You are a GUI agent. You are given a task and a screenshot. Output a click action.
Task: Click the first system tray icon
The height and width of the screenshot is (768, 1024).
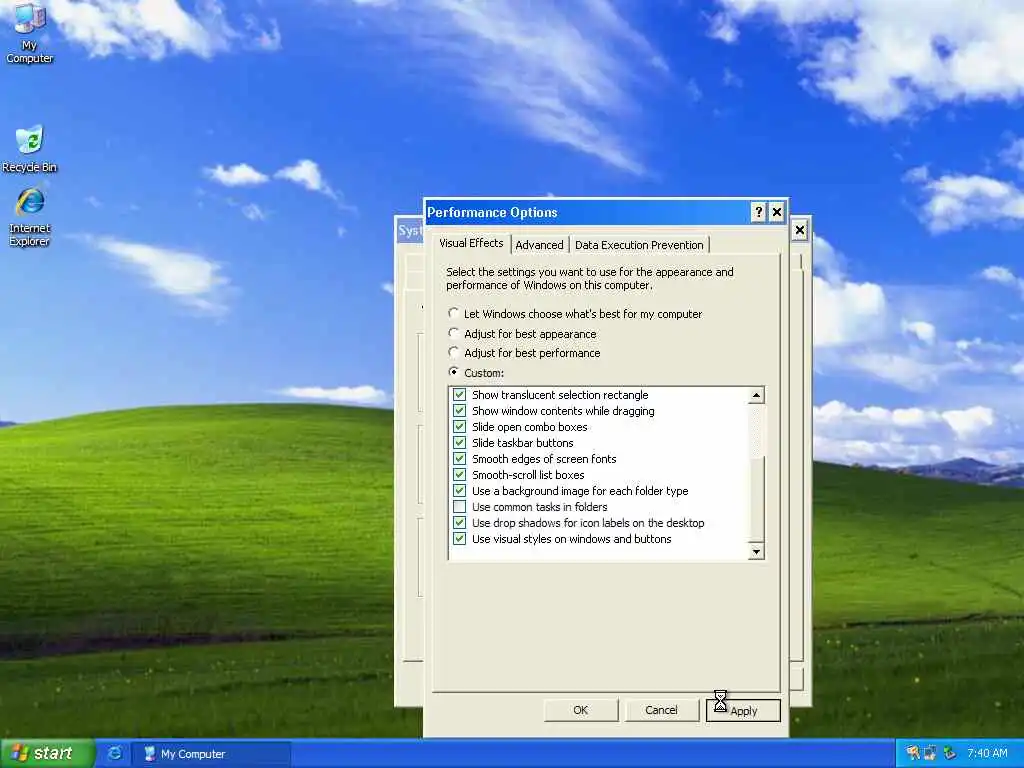pos(912,753)
